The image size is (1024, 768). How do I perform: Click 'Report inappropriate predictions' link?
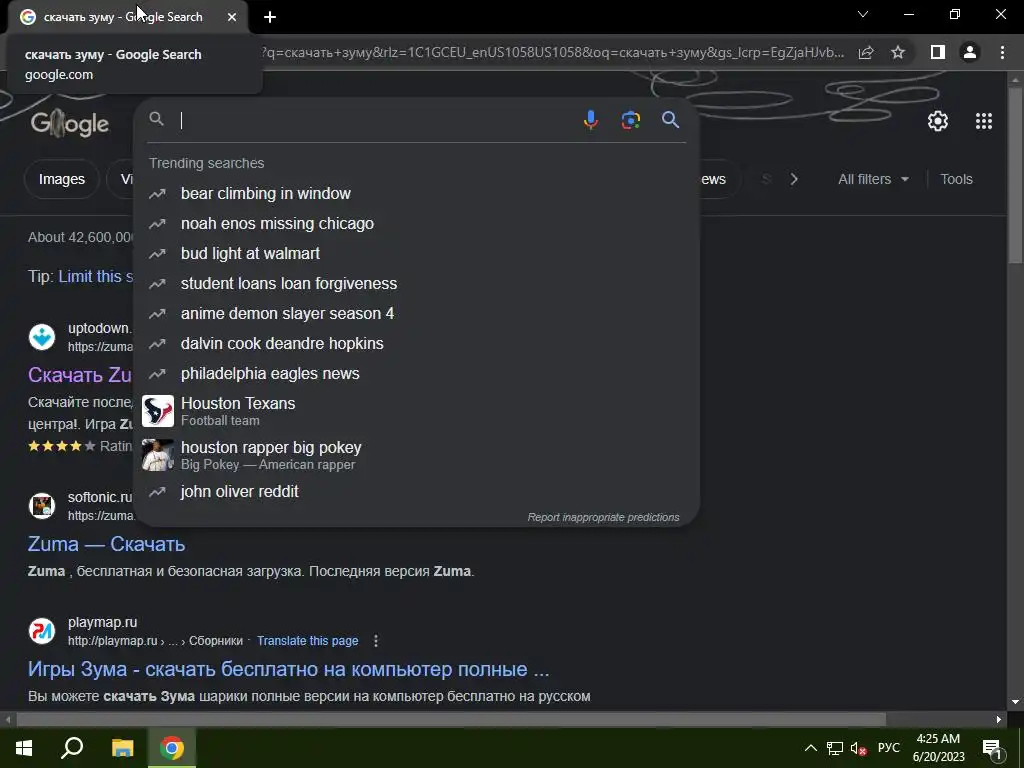(x=603, y=517)
